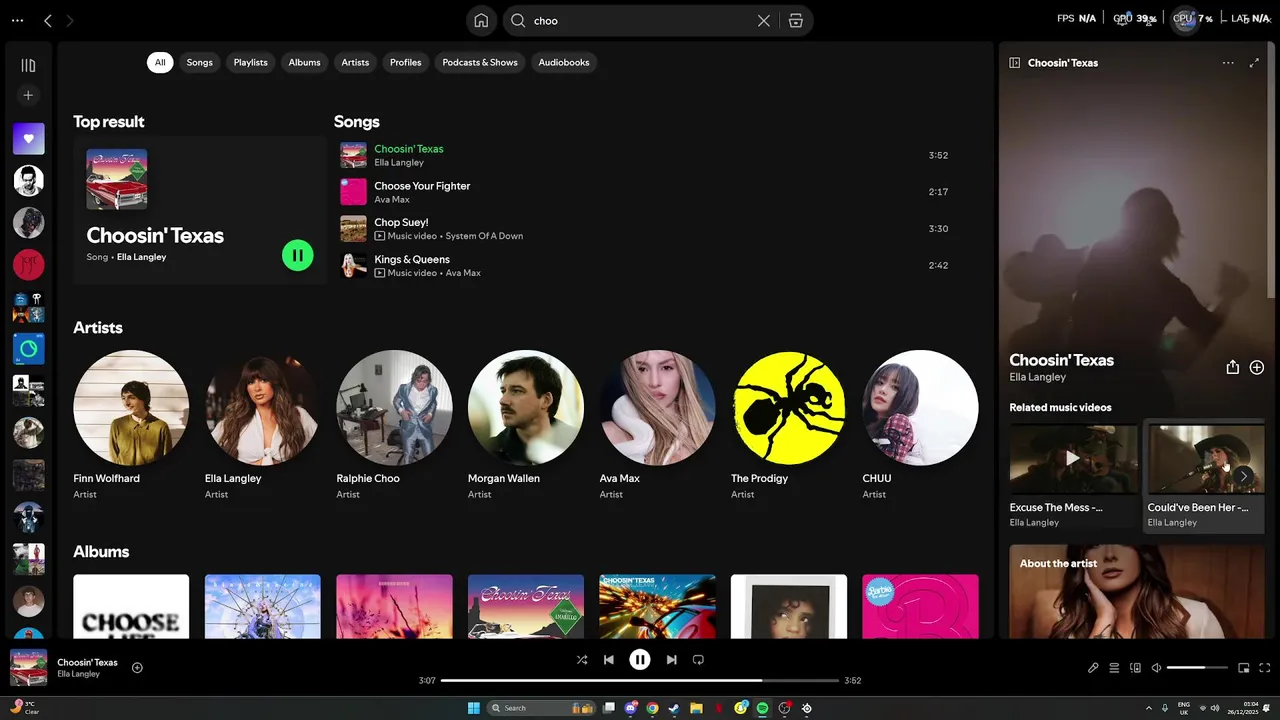
Task: Pause using the green top result button
Action: [x=297, y=255]
